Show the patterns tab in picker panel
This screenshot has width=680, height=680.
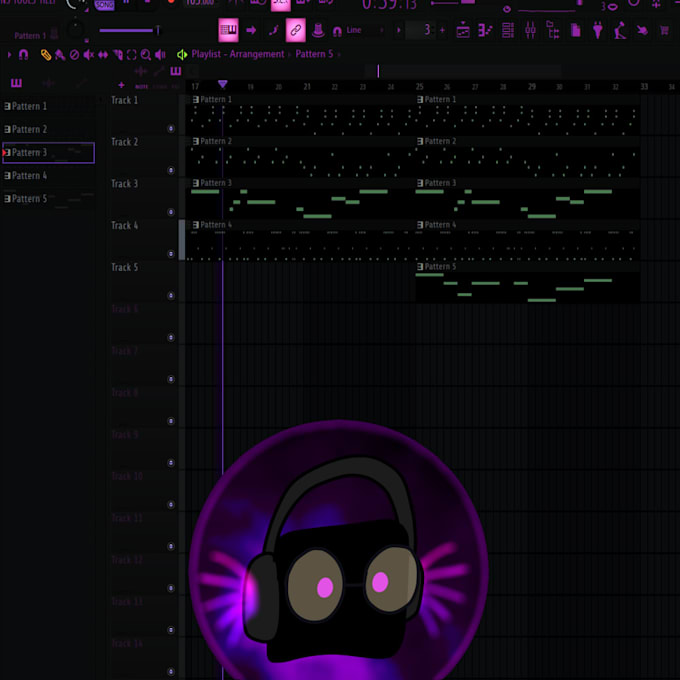pos(16,83)
